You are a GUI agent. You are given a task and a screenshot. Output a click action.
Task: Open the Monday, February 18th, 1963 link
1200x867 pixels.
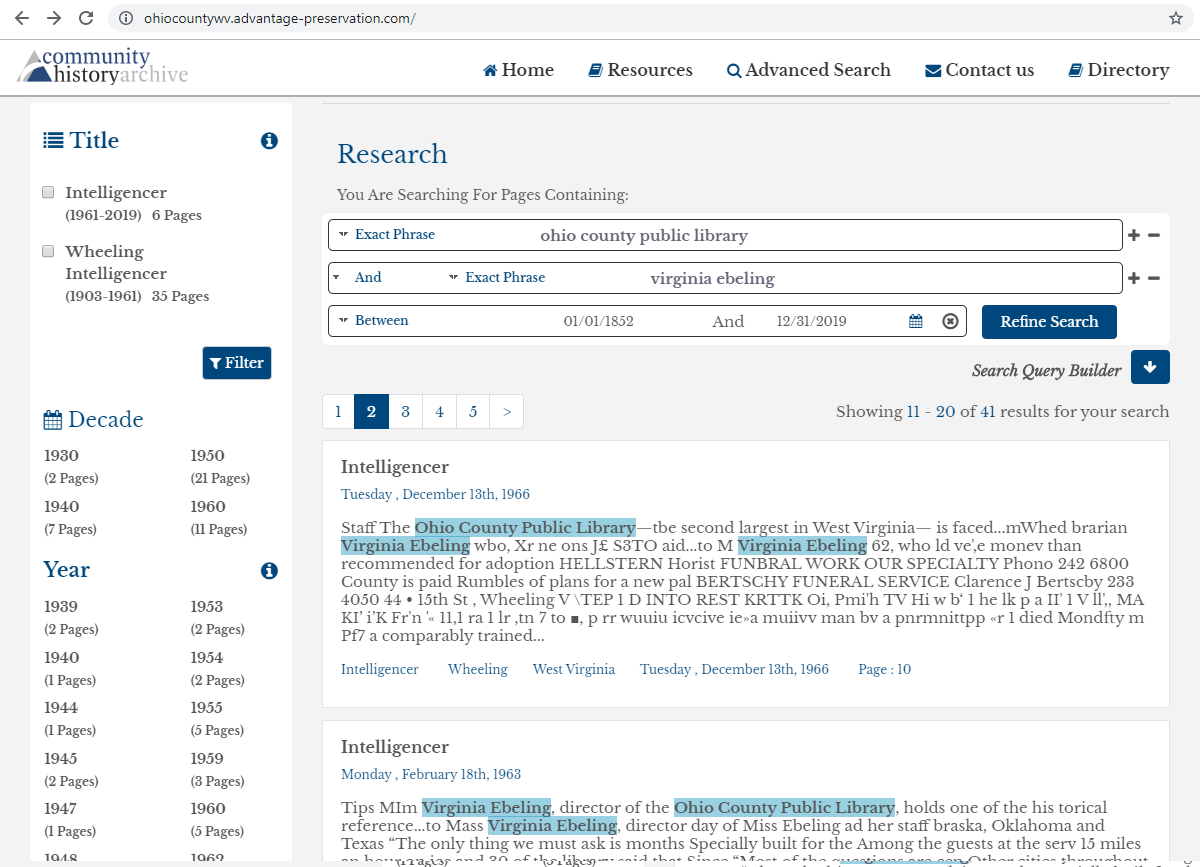(431, 774)
